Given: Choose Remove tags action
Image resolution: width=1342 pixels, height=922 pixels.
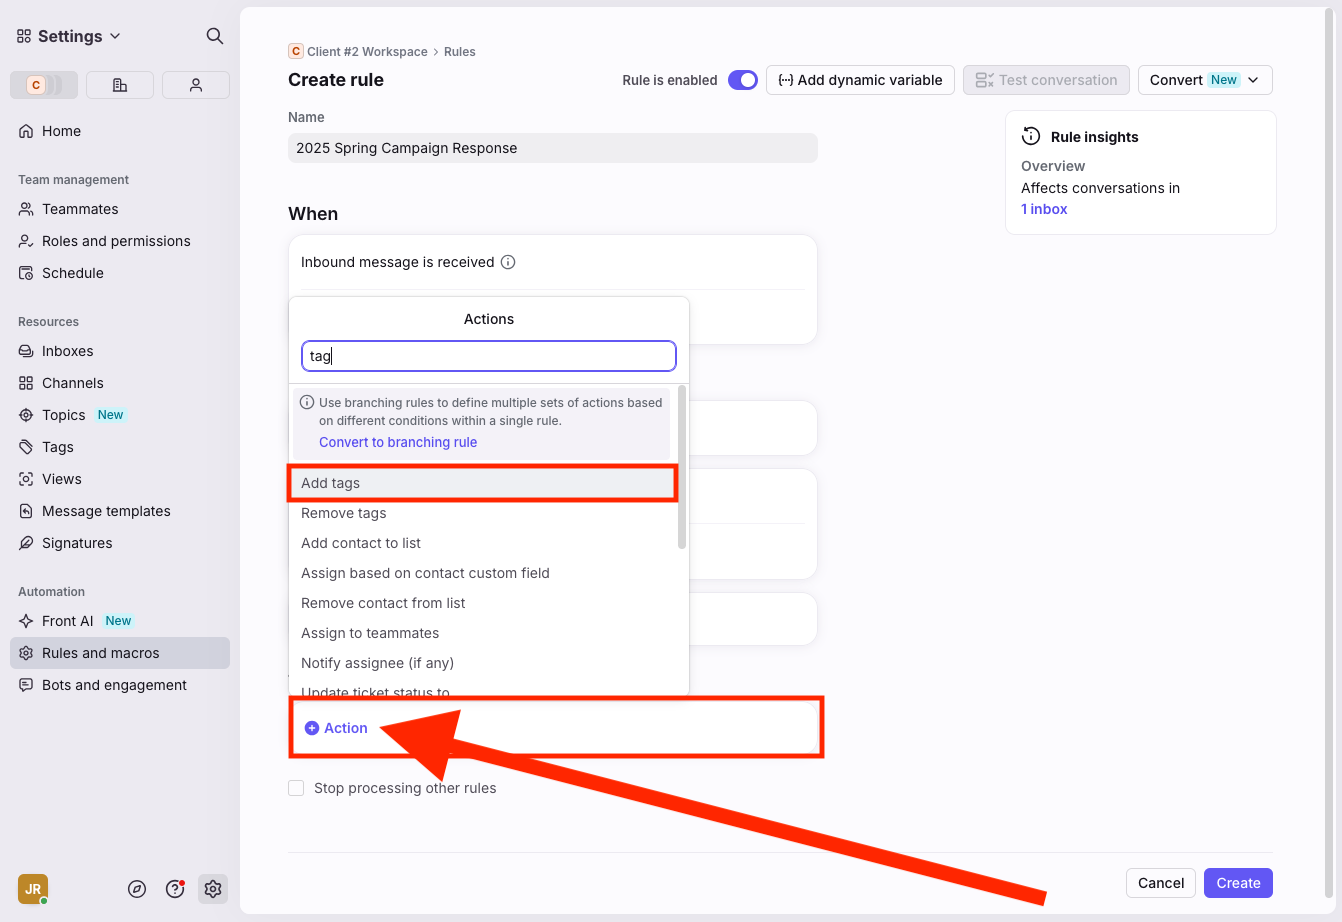Looking at the screenshot, I should point(343,513).
